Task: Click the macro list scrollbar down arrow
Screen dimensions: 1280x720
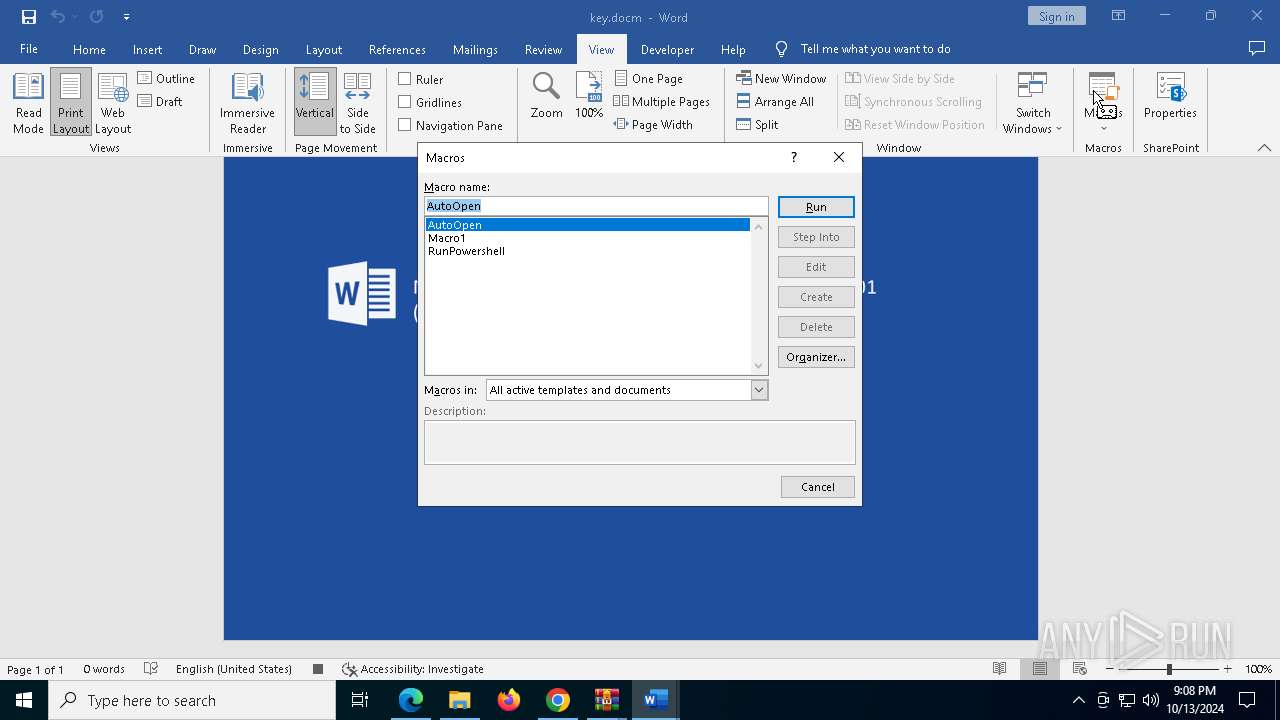Action: pyautogui.click(x=758, y=366)
